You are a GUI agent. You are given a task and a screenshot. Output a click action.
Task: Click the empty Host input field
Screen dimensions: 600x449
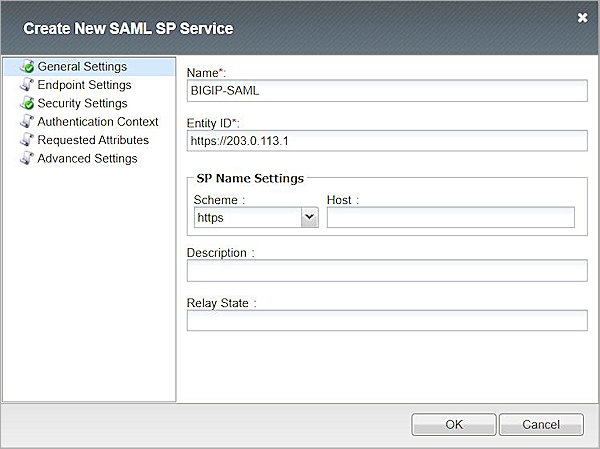[x=450, y=217]
